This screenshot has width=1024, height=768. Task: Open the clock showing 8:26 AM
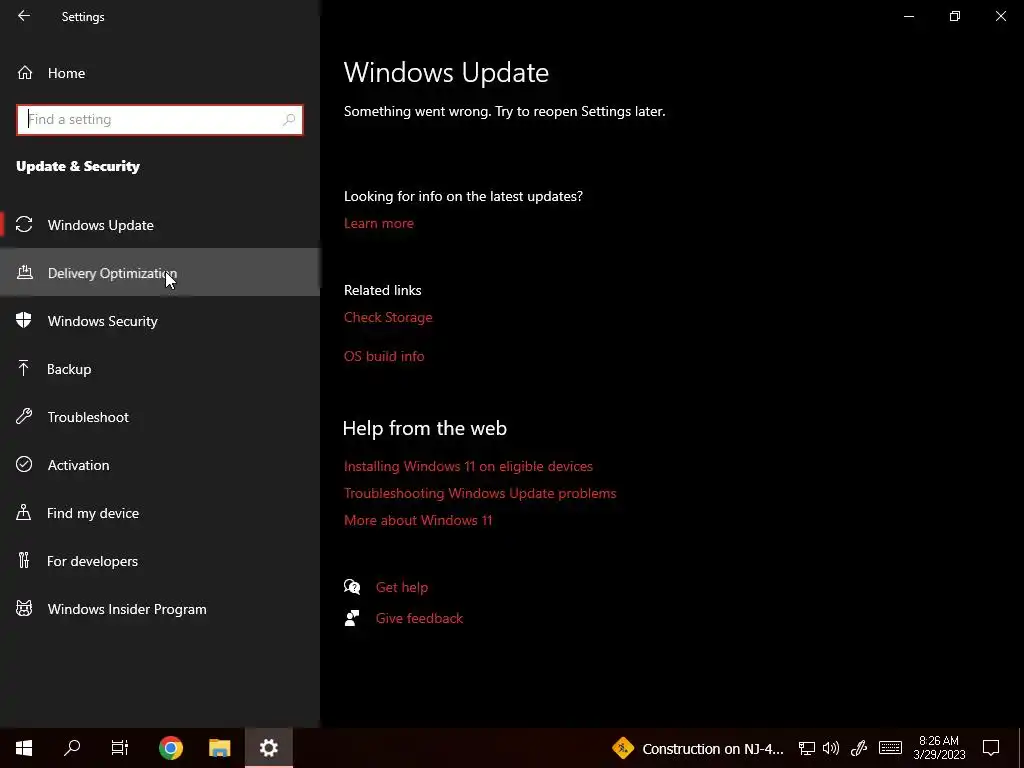(939, 748)
